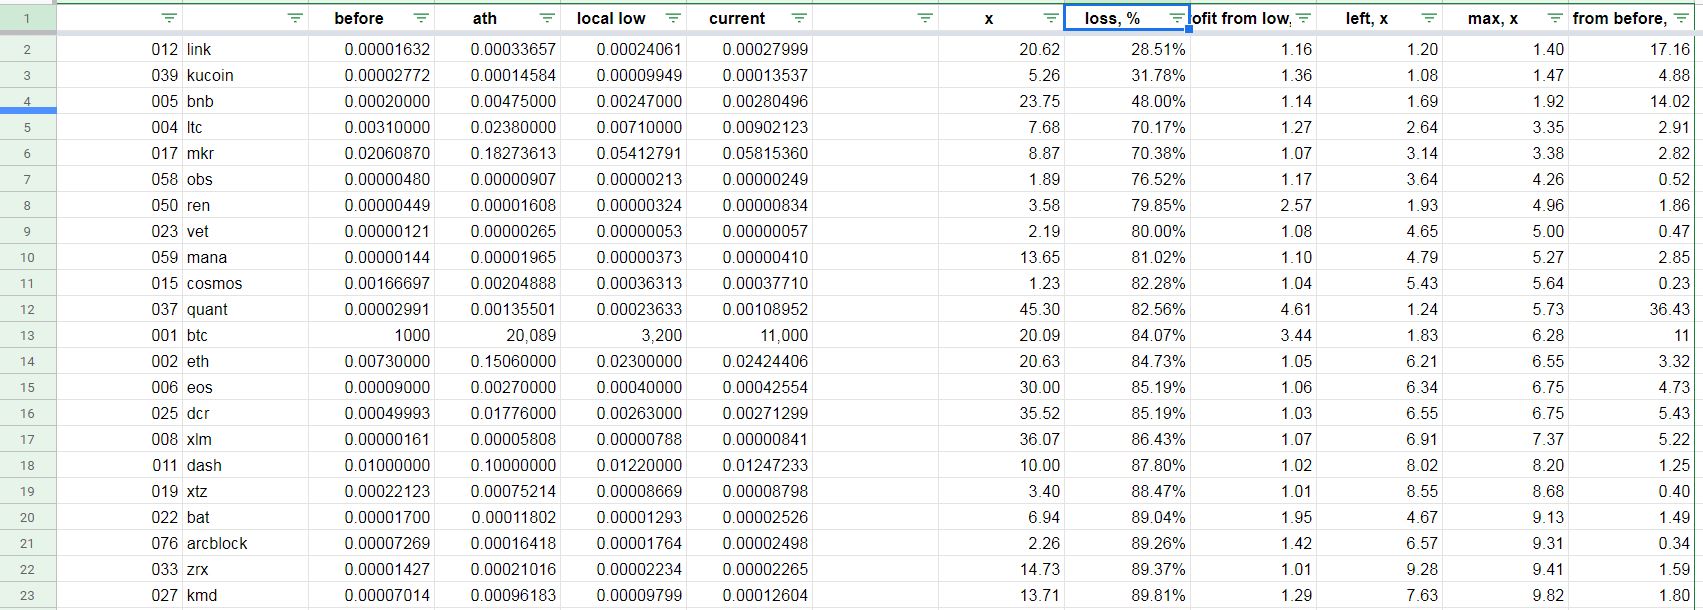Click the 'bnb' coin name cell

pyautogui.click(x=245, y=101)
